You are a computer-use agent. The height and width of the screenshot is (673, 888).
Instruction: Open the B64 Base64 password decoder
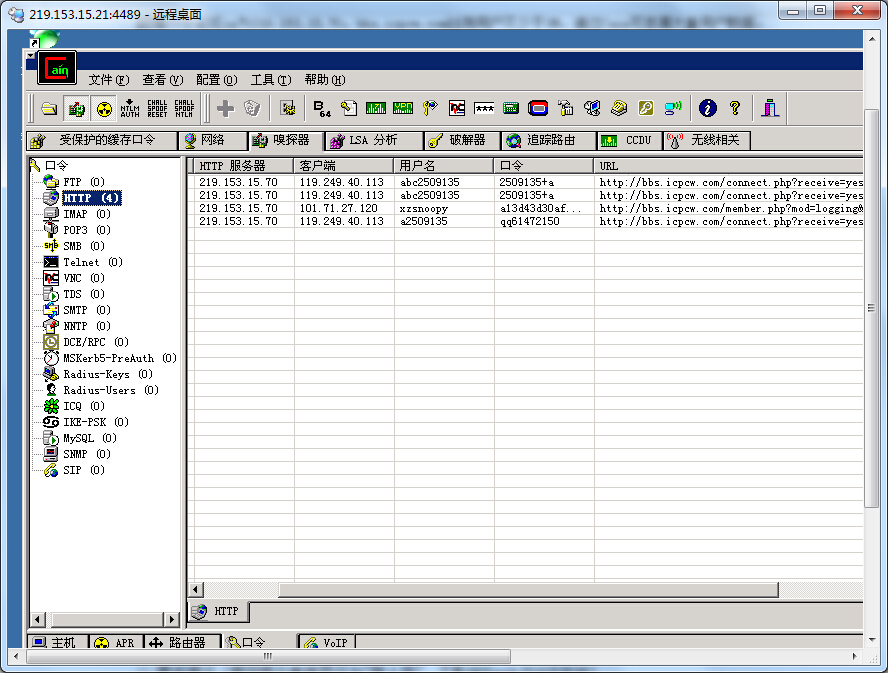[322, 108]
